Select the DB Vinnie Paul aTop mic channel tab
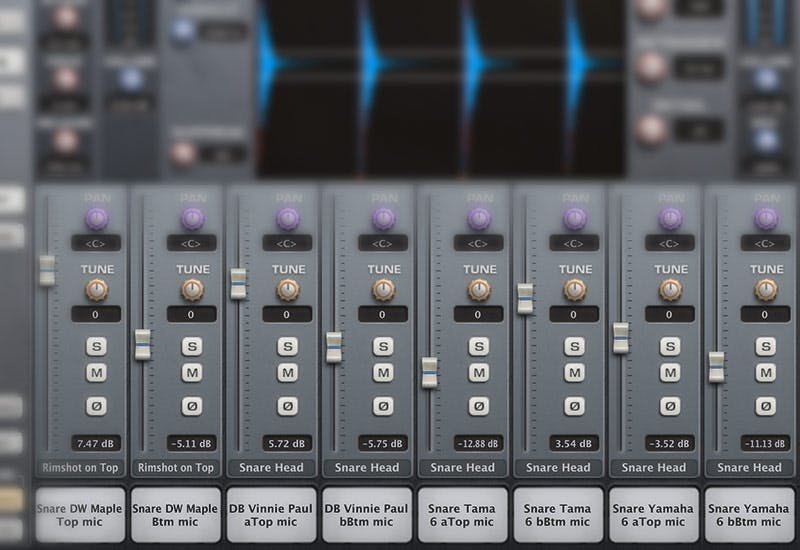The image size is (800, 550). click(271, 515)
